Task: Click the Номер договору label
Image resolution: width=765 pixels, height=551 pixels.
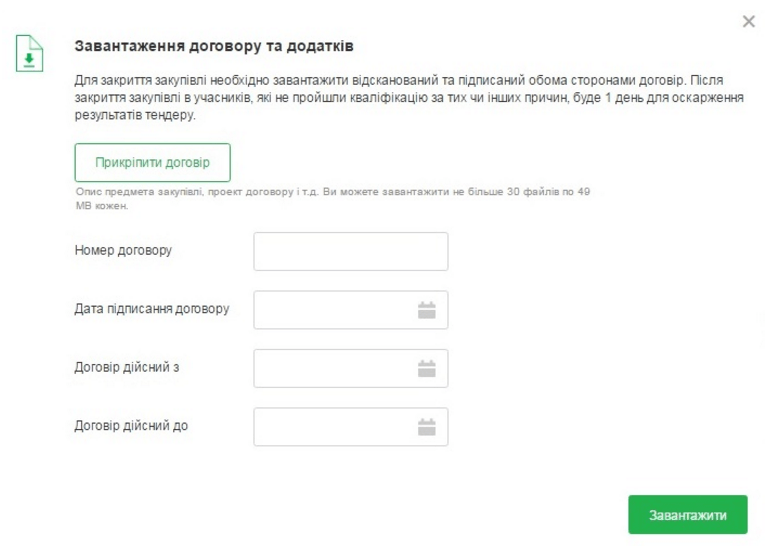Action: (123, 251)
